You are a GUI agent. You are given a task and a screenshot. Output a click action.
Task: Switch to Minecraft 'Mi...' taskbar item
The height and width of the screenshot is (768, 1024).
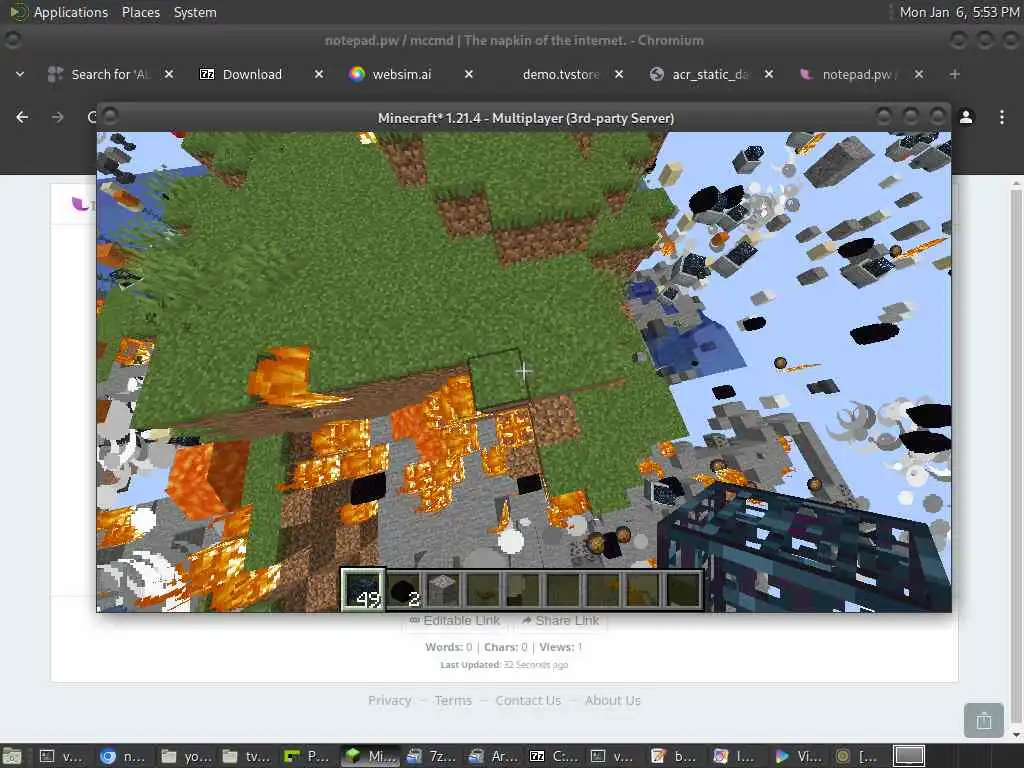tap(370, 756)
